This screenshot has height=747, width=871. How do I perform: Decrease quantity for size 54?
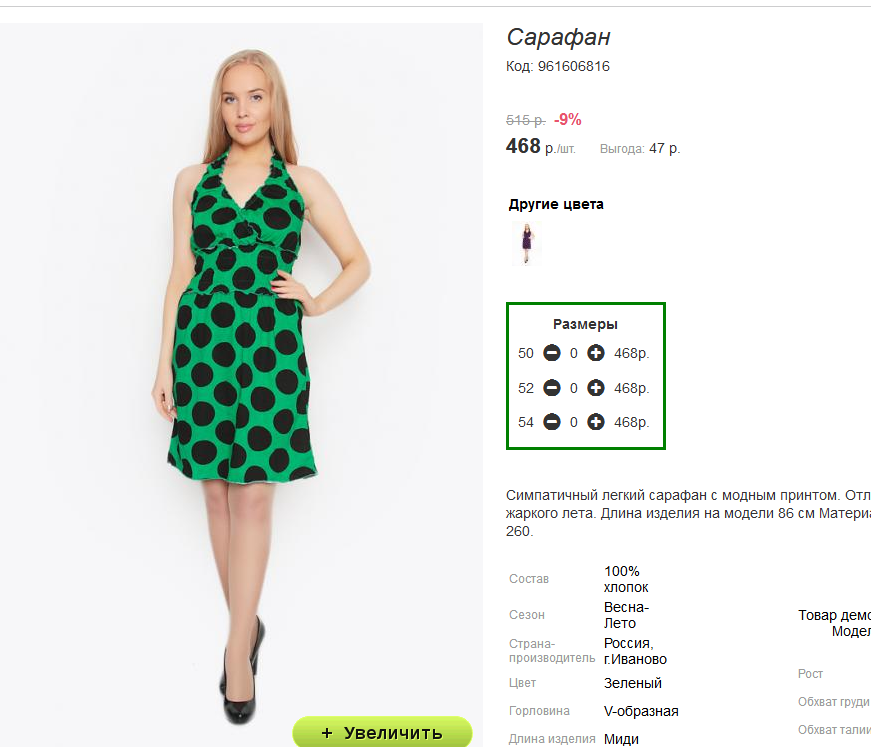[x=552, y=422]
